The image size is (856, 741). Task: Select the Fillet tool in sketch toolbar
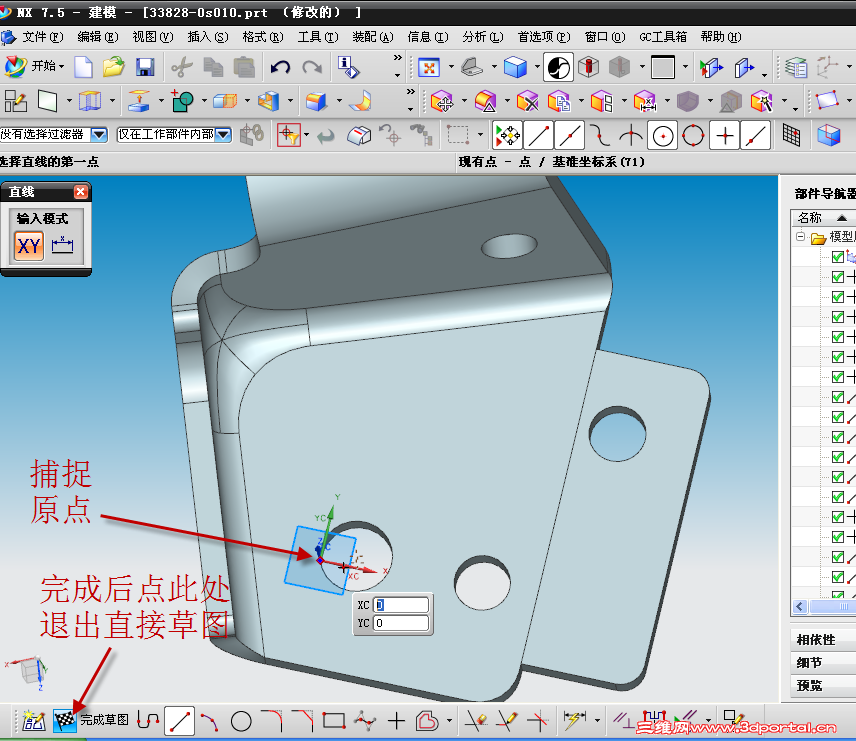[x=272, y=721]
